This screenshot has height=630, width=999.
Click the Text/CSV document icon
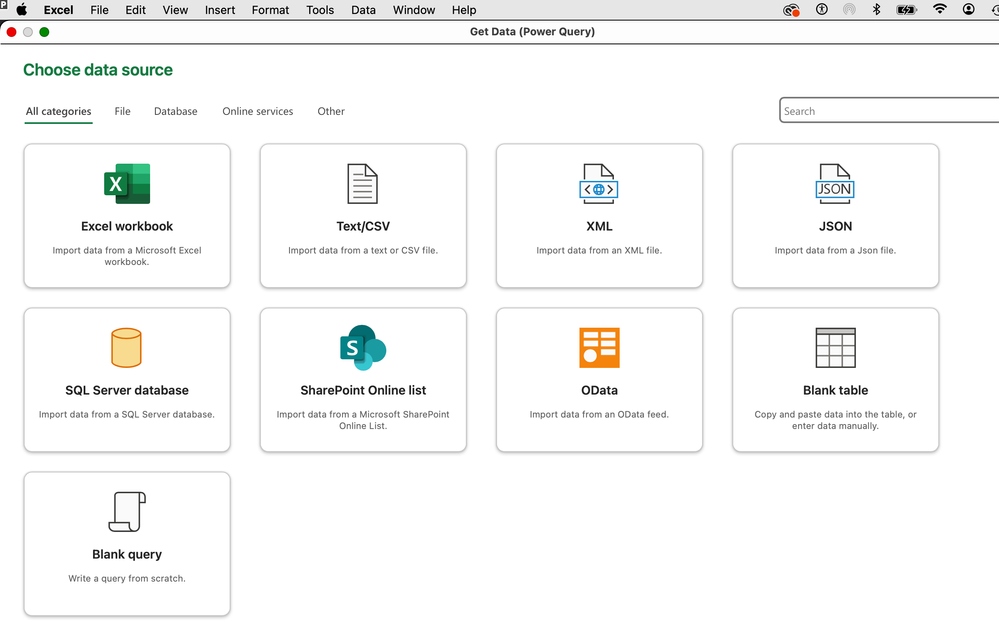(363, 183)
